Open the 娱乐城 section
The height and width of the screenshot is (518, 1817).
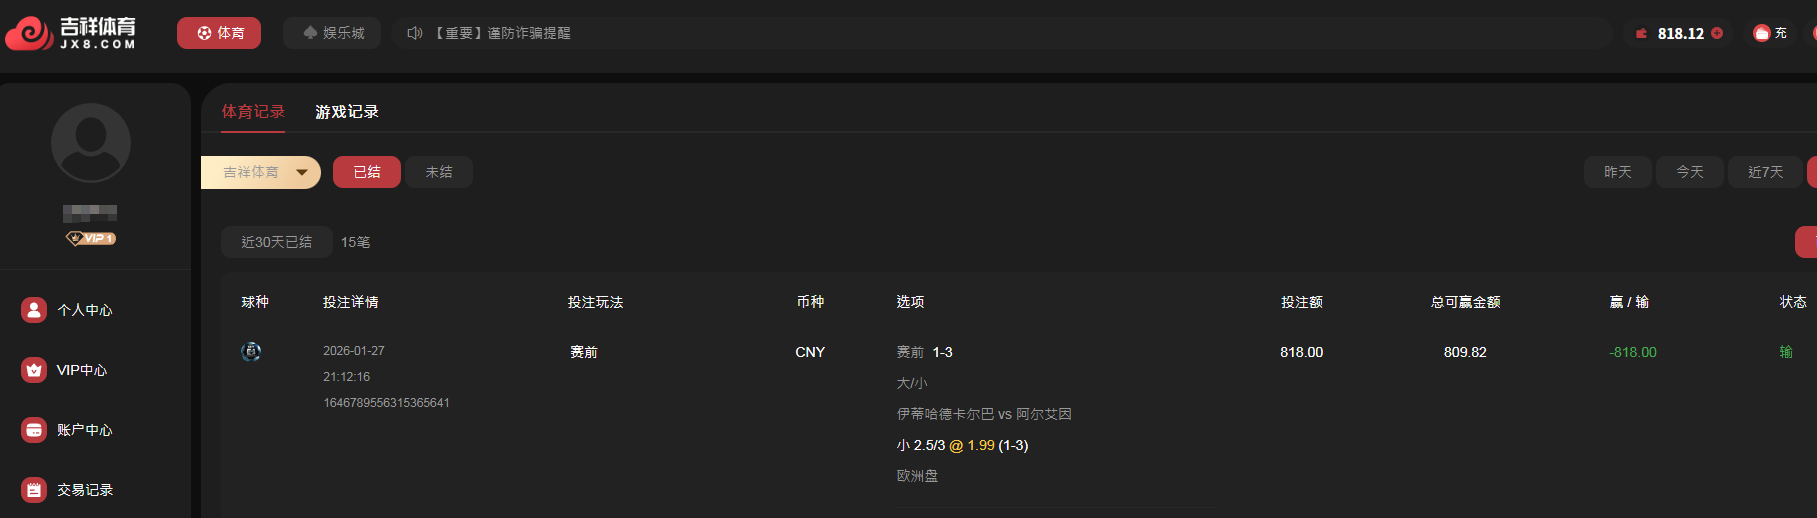click(333, 33)
